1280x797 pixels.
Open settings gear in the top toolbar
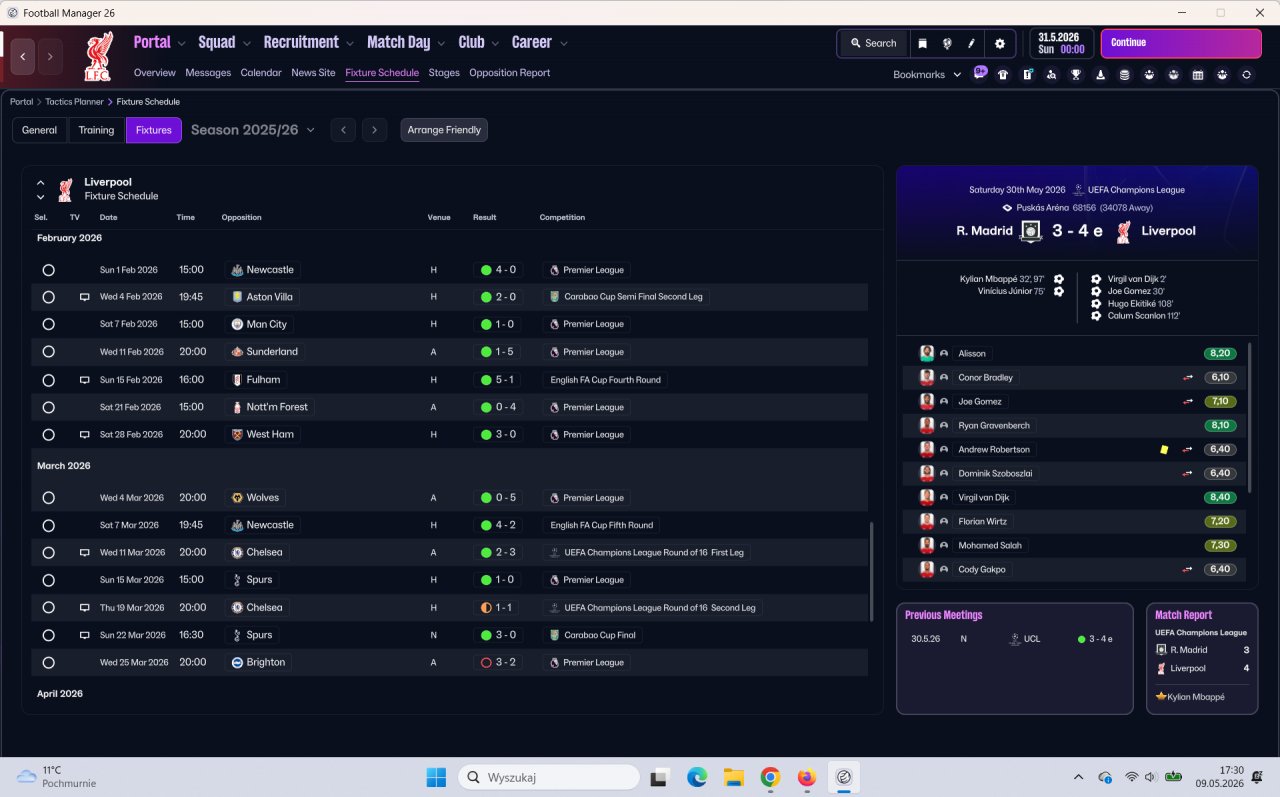(1000, 43)
